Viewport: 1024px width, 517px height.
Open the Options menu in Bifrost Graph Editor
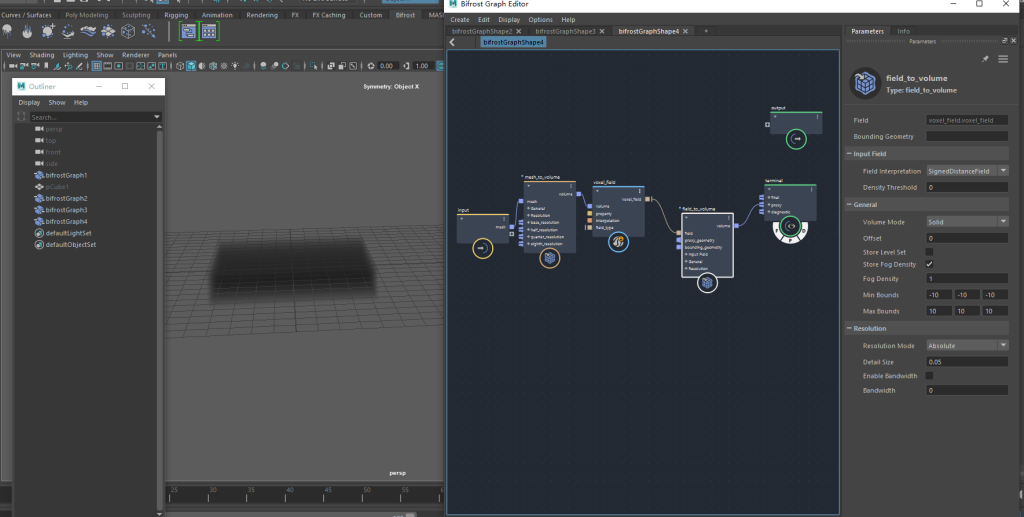tap(540, 20)
